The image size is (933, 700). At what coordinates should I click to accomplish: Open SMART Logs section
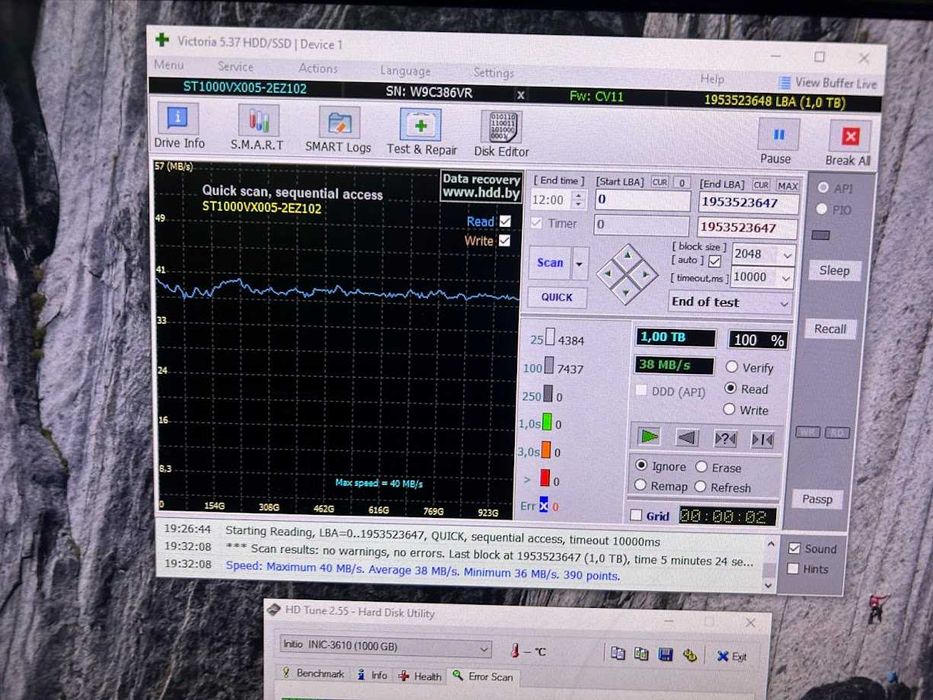click(x=338, y=130)
